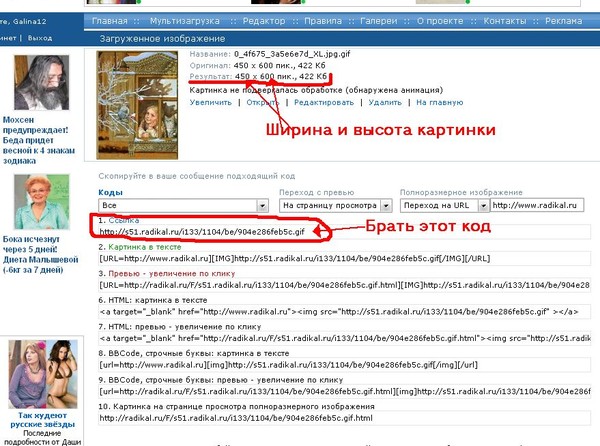The width and height of the screenshot is (600, 446).
Task: Click the red Превью - увеличение по клику label
Action: point(172,273)
